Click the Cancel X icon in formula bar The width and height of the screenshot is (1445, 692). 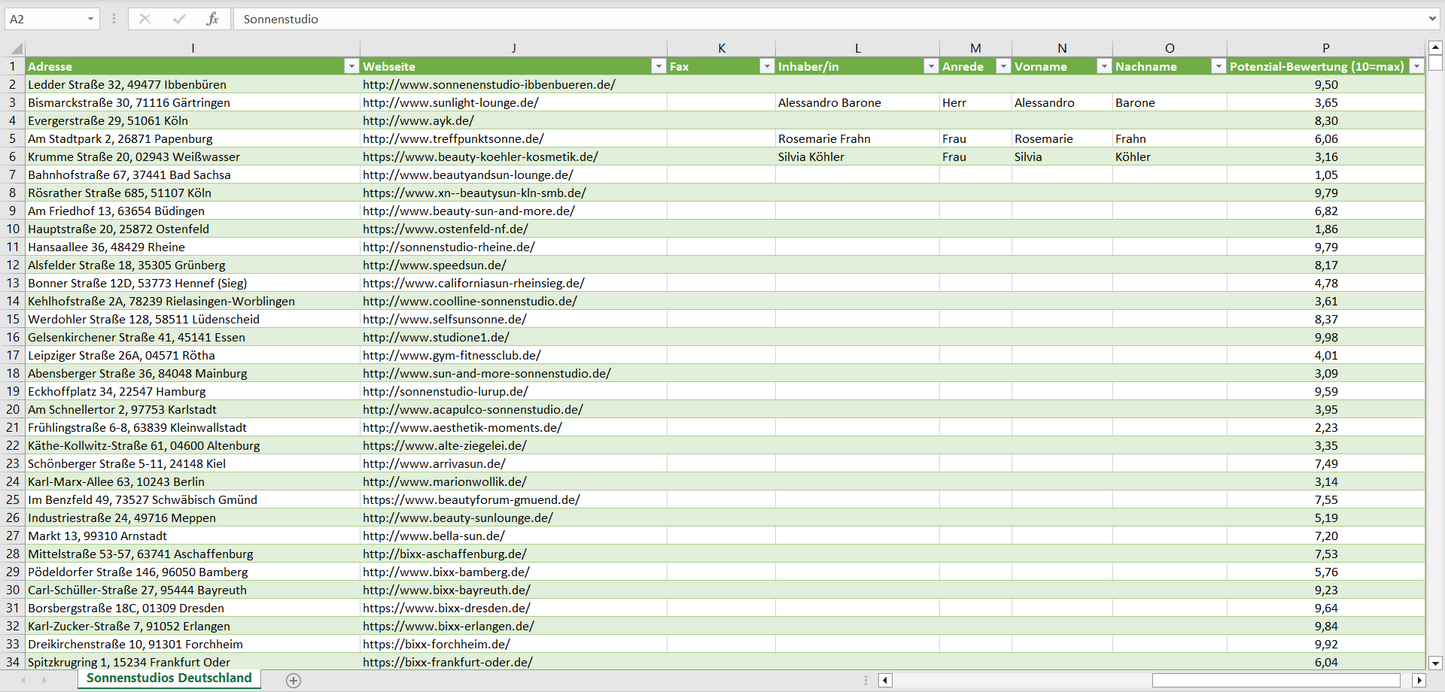click(145, 19)
